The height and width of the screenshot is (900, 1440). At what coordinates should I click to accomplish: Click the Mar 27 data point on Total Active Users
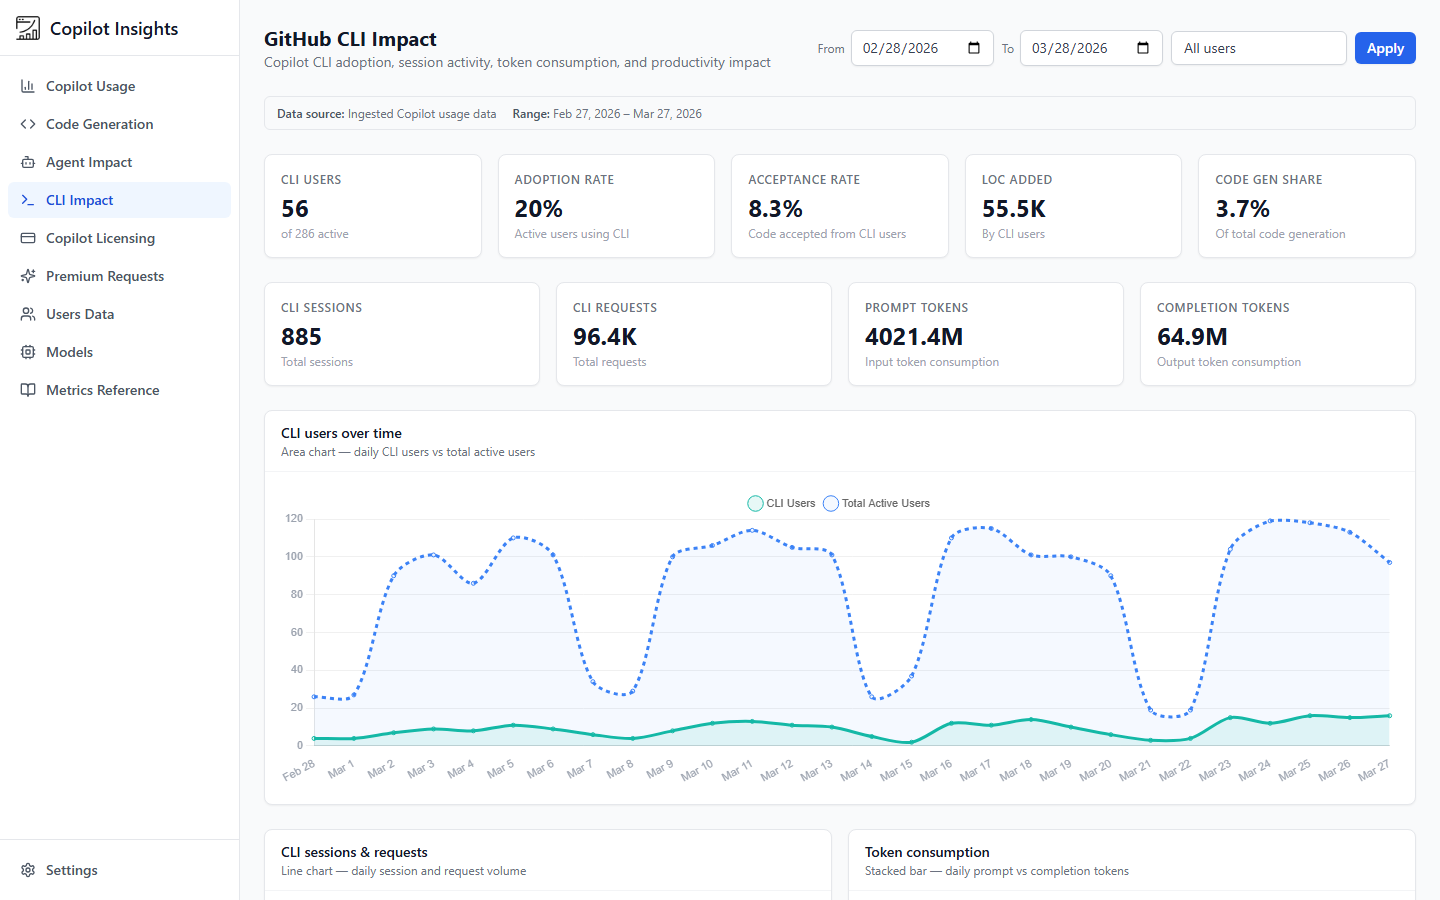coord(1389,562)
